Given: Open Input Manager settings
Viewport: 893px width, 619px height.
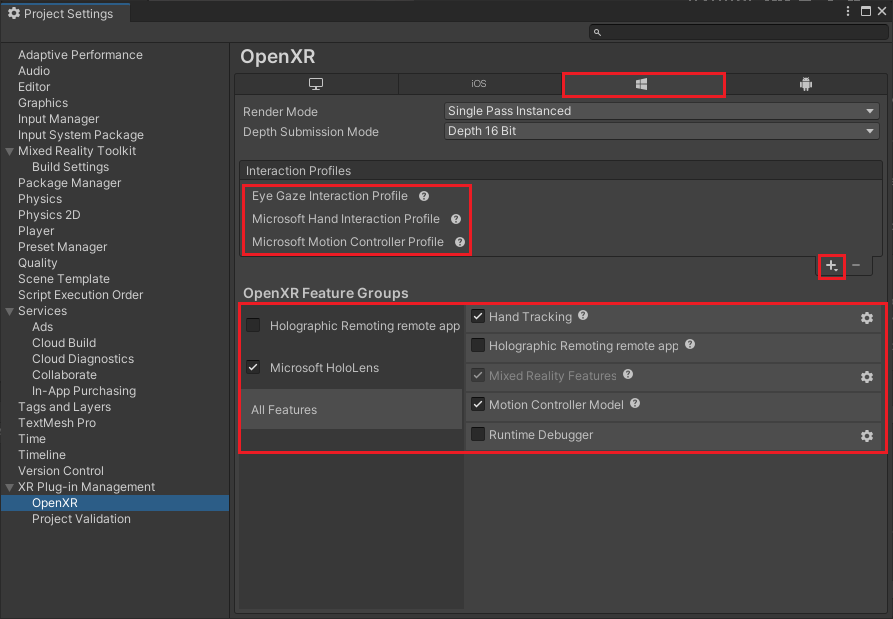Looking at the screenshot, I should click(x=58, y=119).
